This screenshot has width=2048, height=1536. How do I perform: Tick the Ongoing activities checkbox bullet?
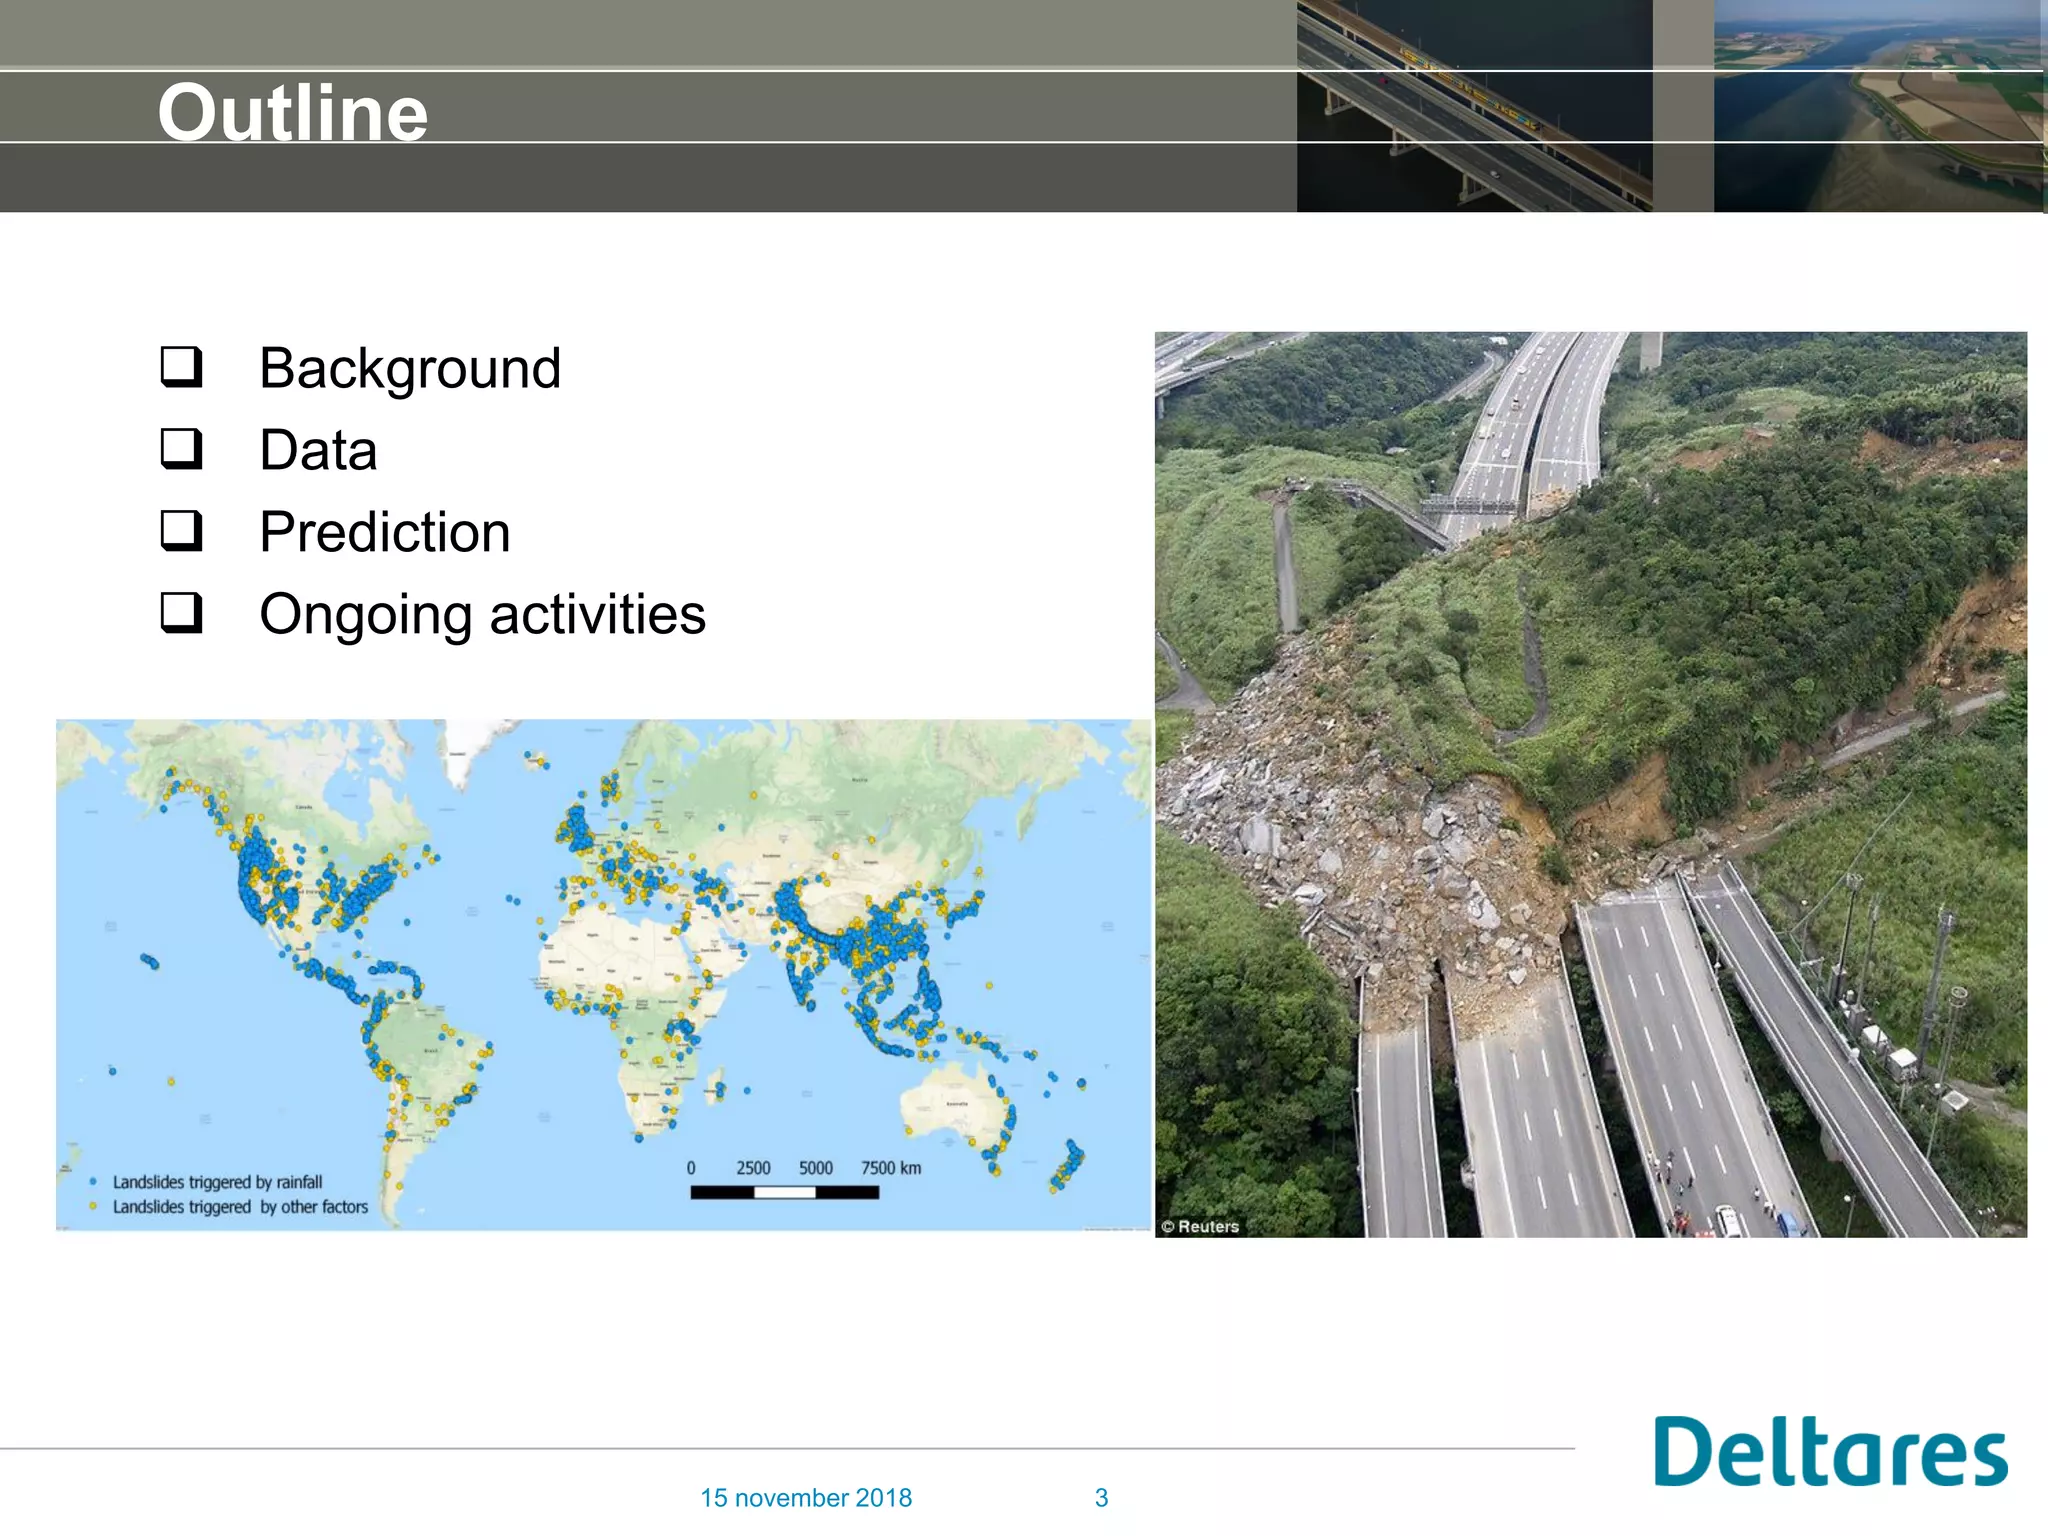click(x=181, y=613)
